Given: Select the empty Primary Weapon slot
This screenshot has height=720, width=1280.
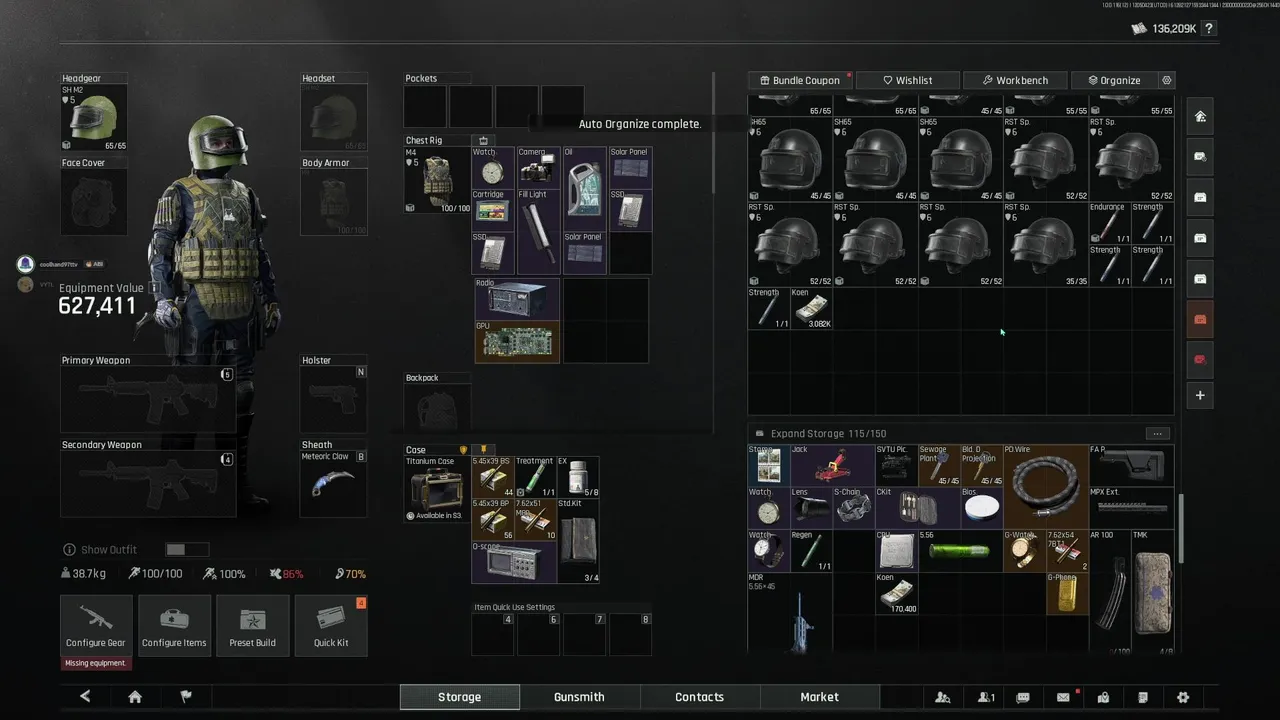Looking at the screenshot, I should point(149,400).
